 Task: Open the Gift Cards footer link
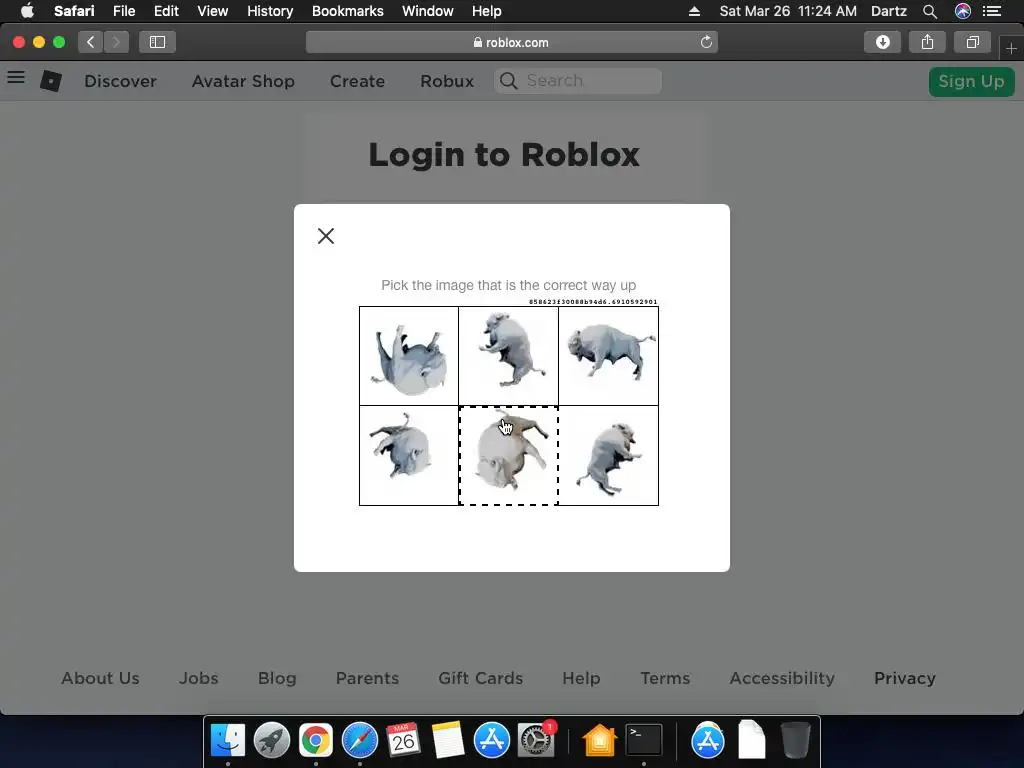pos(481,678)
